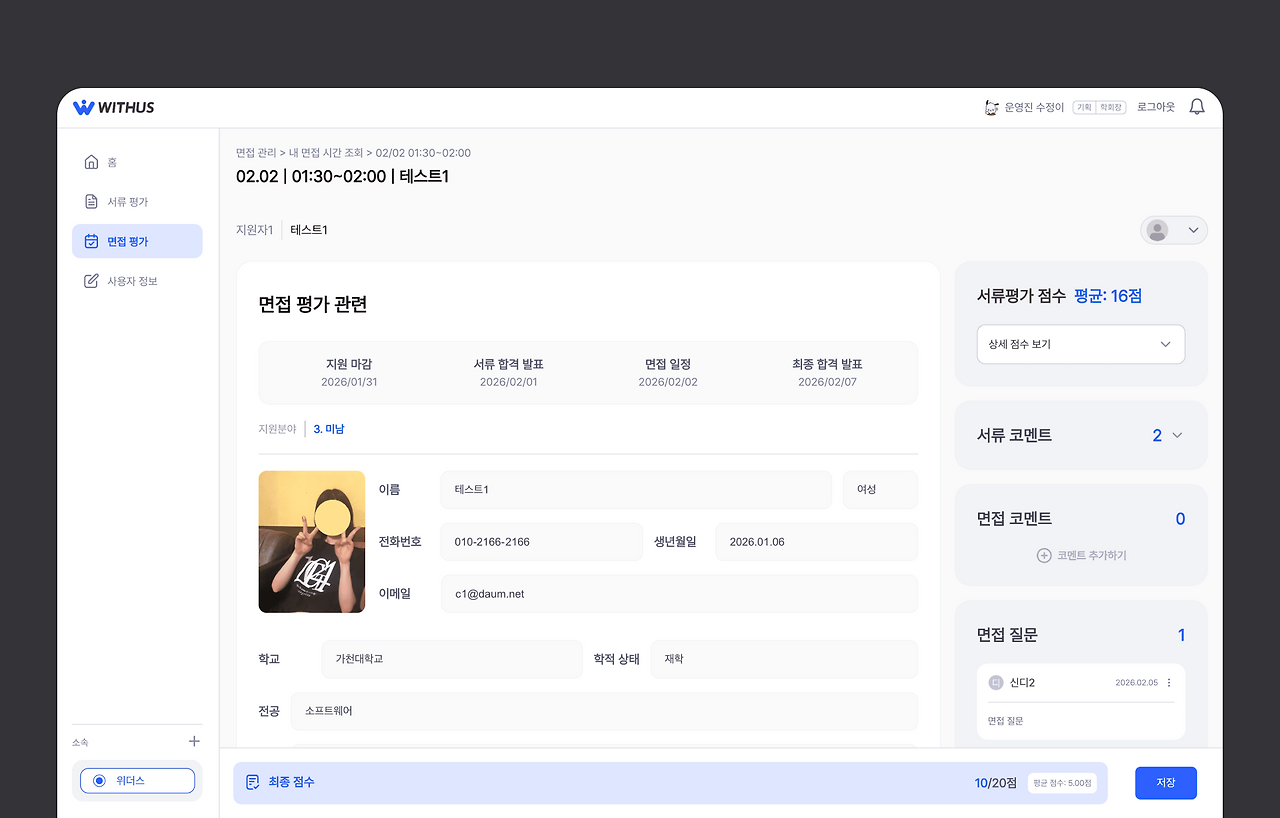Click 코멘트 추가하기 to add a comment
The width and height of the screenshot is (1280, 818).
point(1081,555)
